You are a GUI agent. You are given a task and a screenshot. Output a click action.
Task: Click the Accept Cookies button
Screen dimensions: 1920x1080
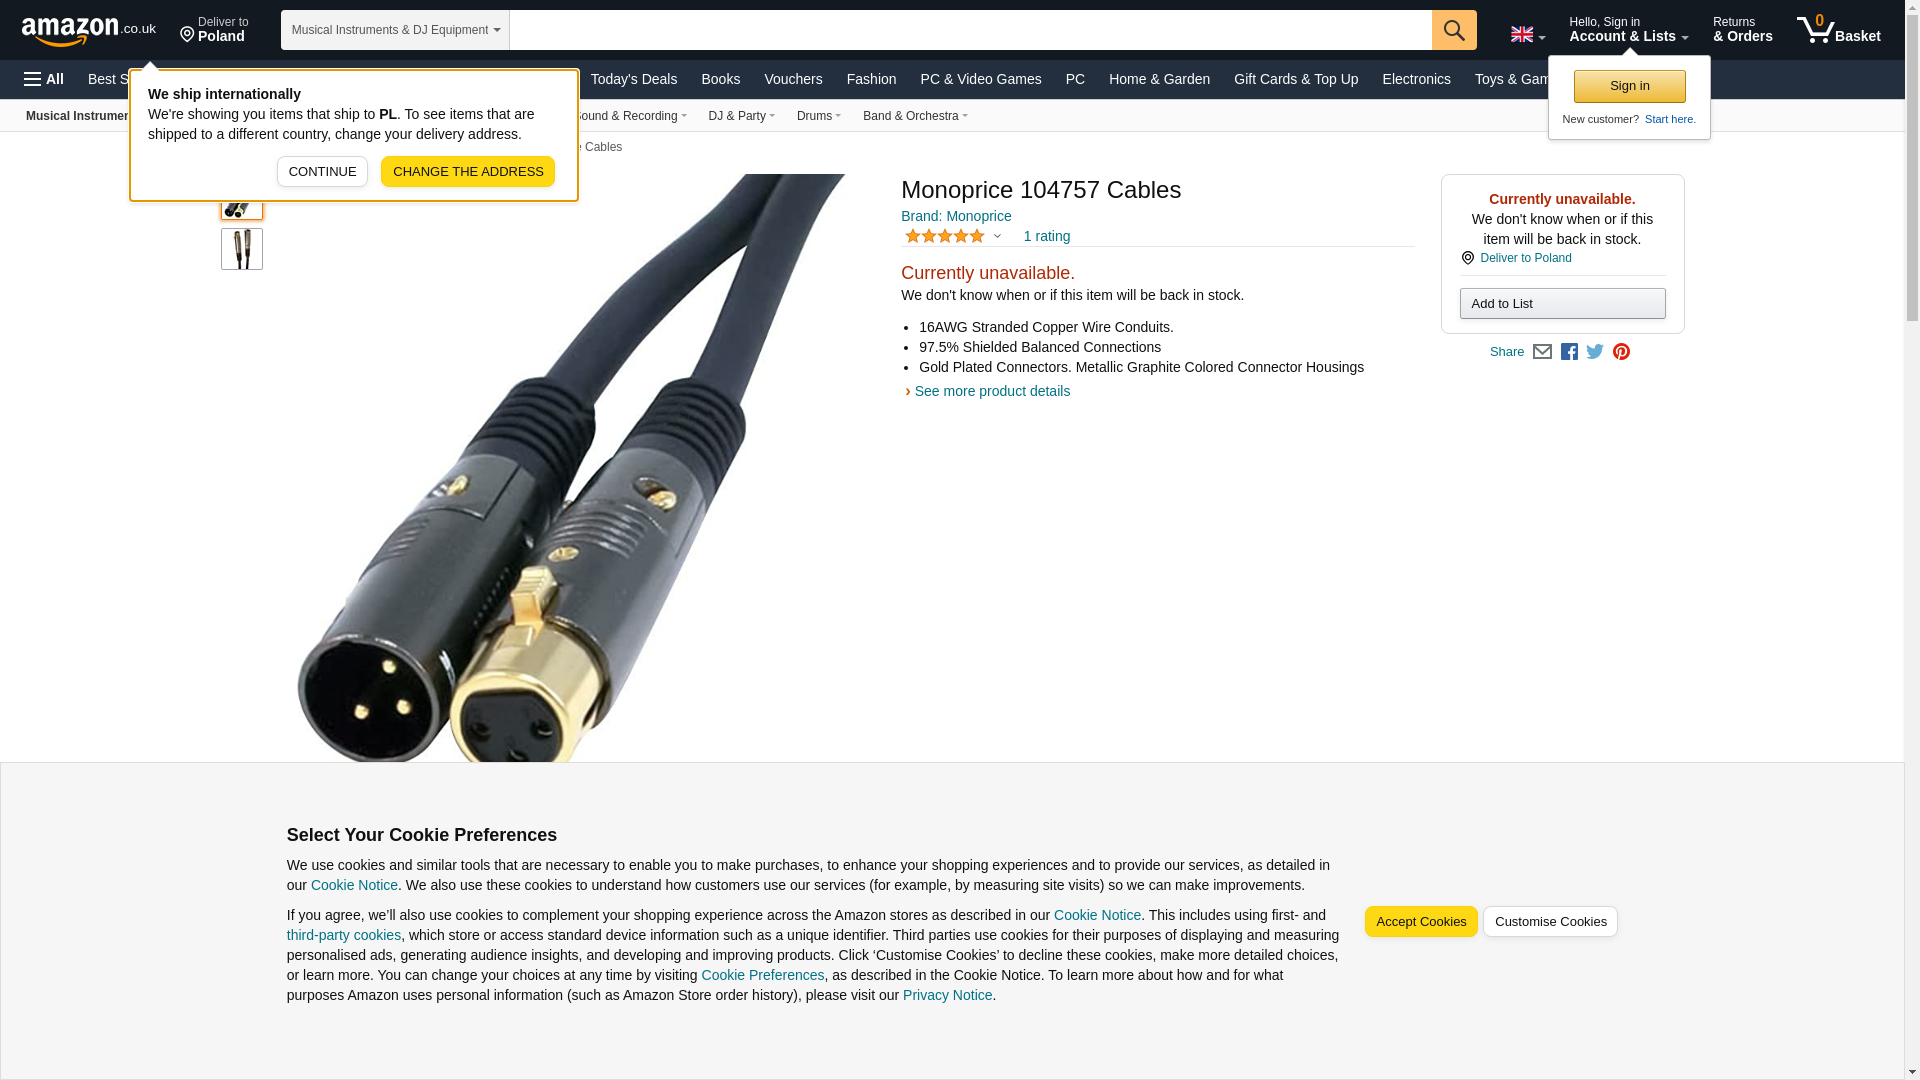tap(1420, 921)
